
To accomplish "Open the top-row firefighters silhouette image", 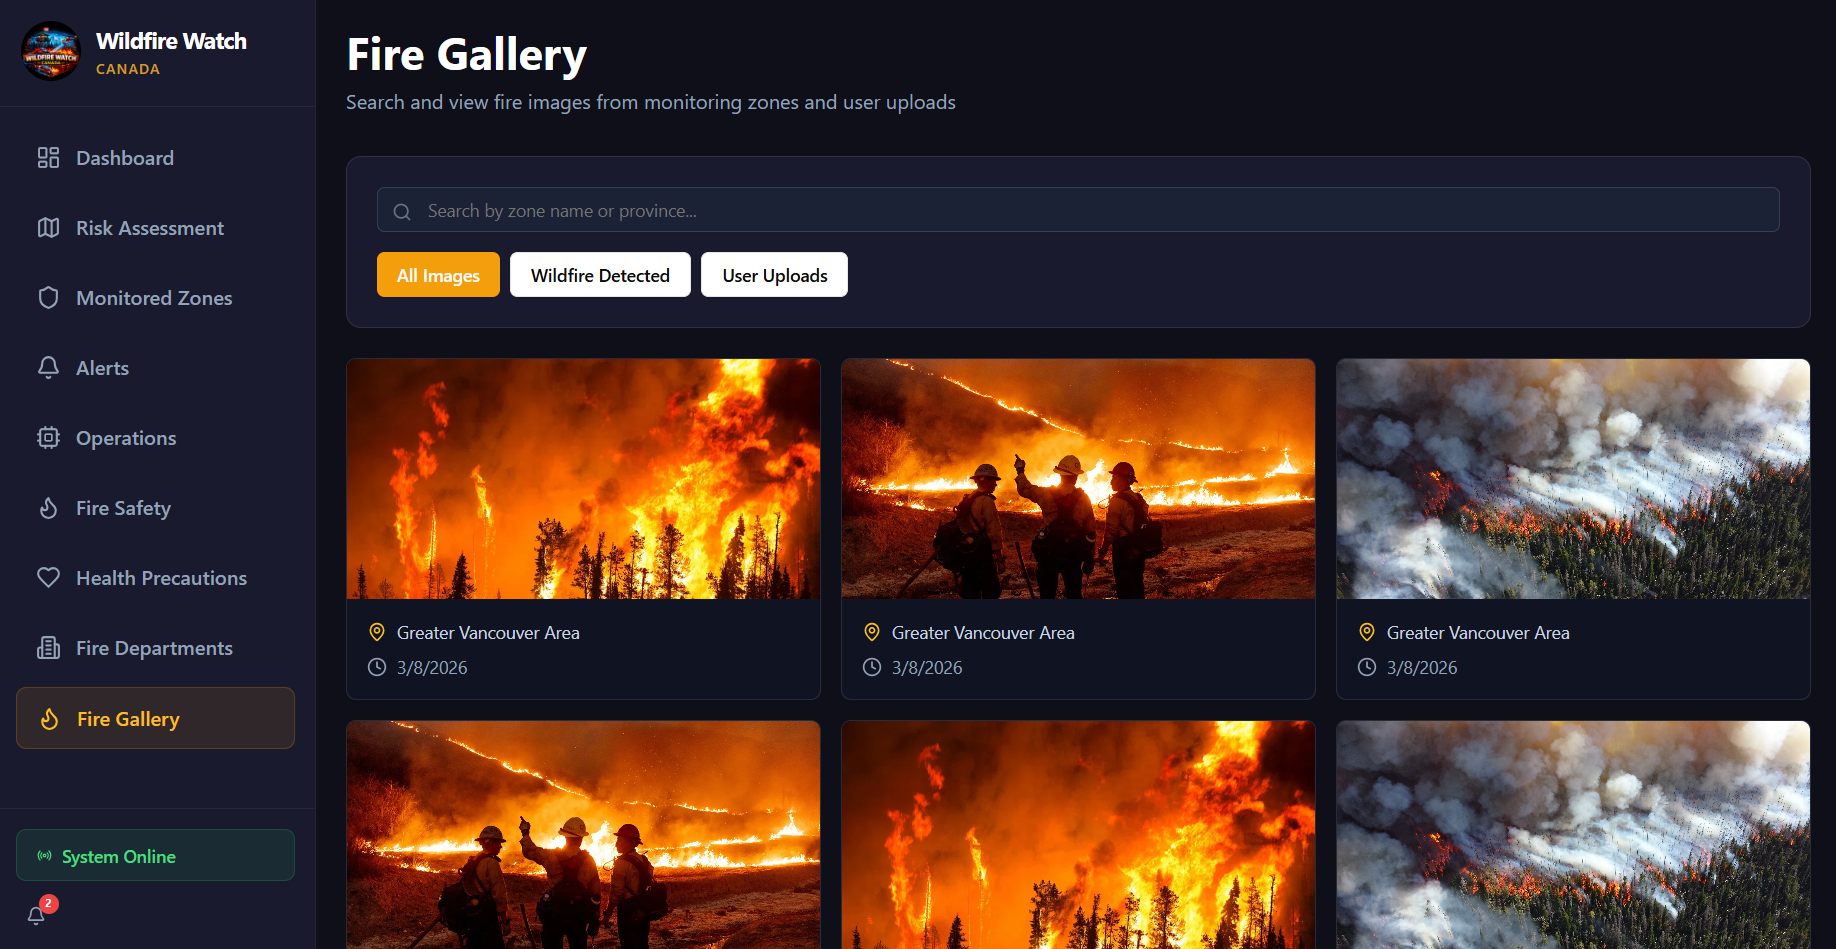I will (x=1078, y=479).
